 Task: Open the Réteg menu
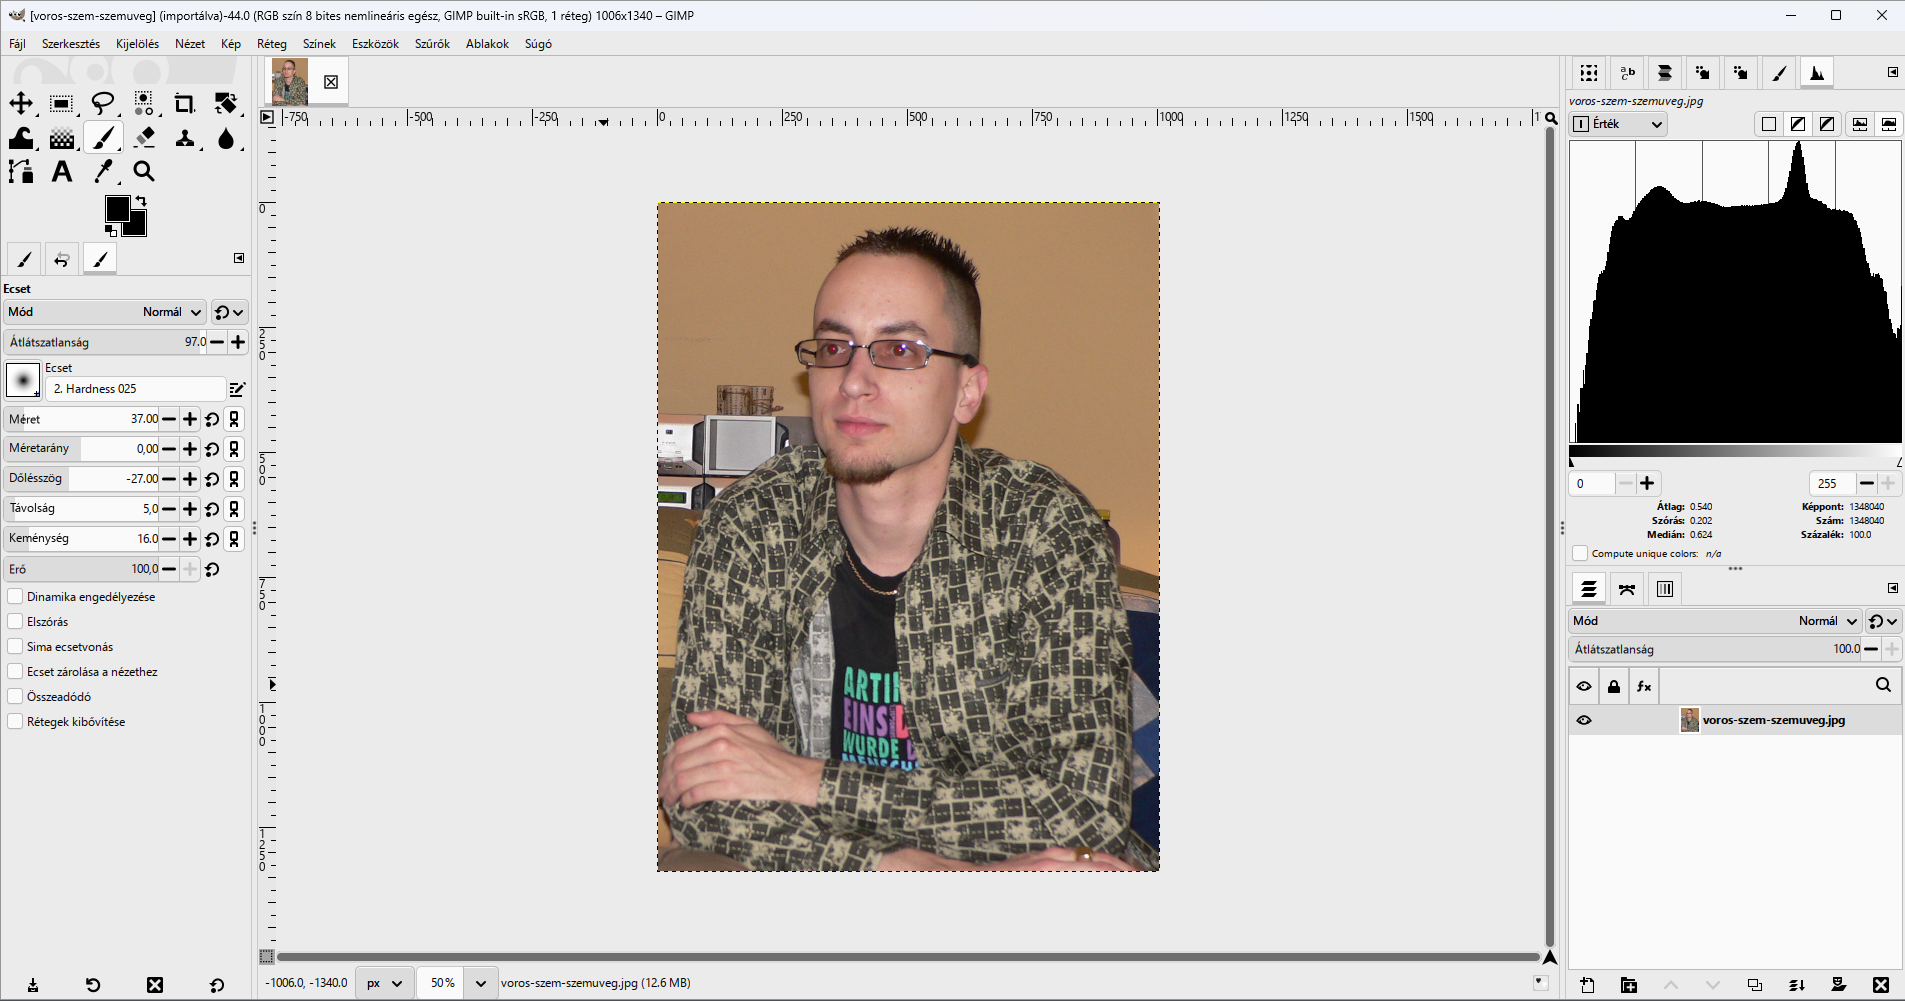pyautogui.click(x=271, y=44)
